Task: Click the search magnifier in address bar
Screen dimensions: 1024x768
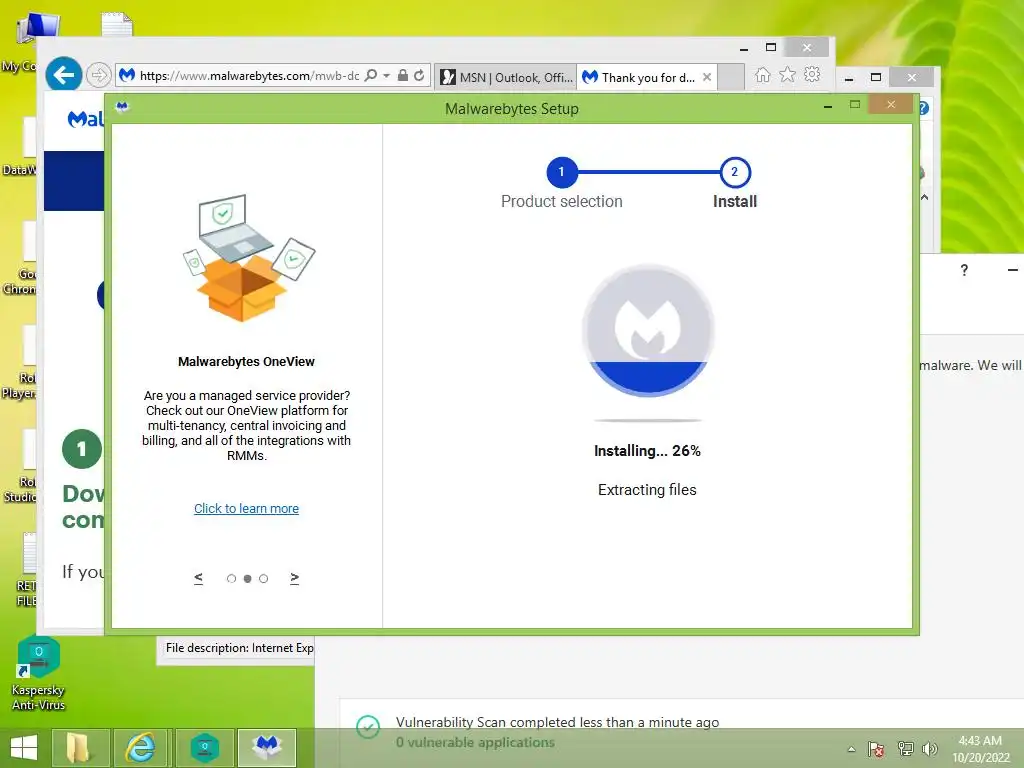Action: [x=370, y=75]
